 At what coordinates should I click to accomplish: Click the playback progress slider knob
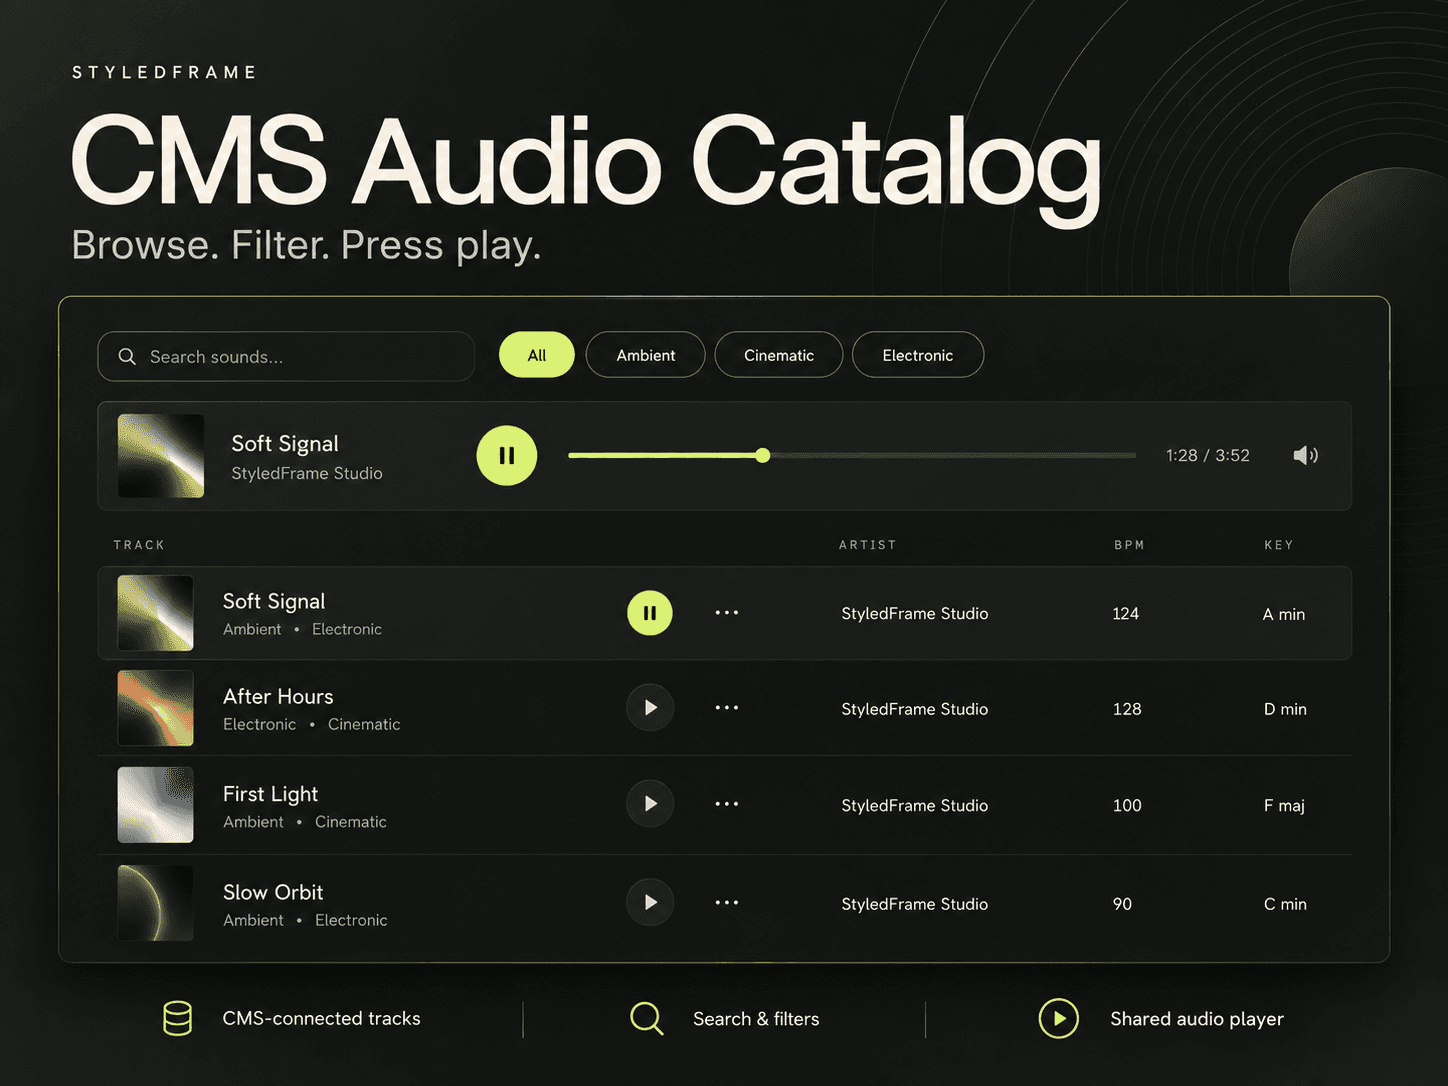pyautogui.click(x=763, y=455)
